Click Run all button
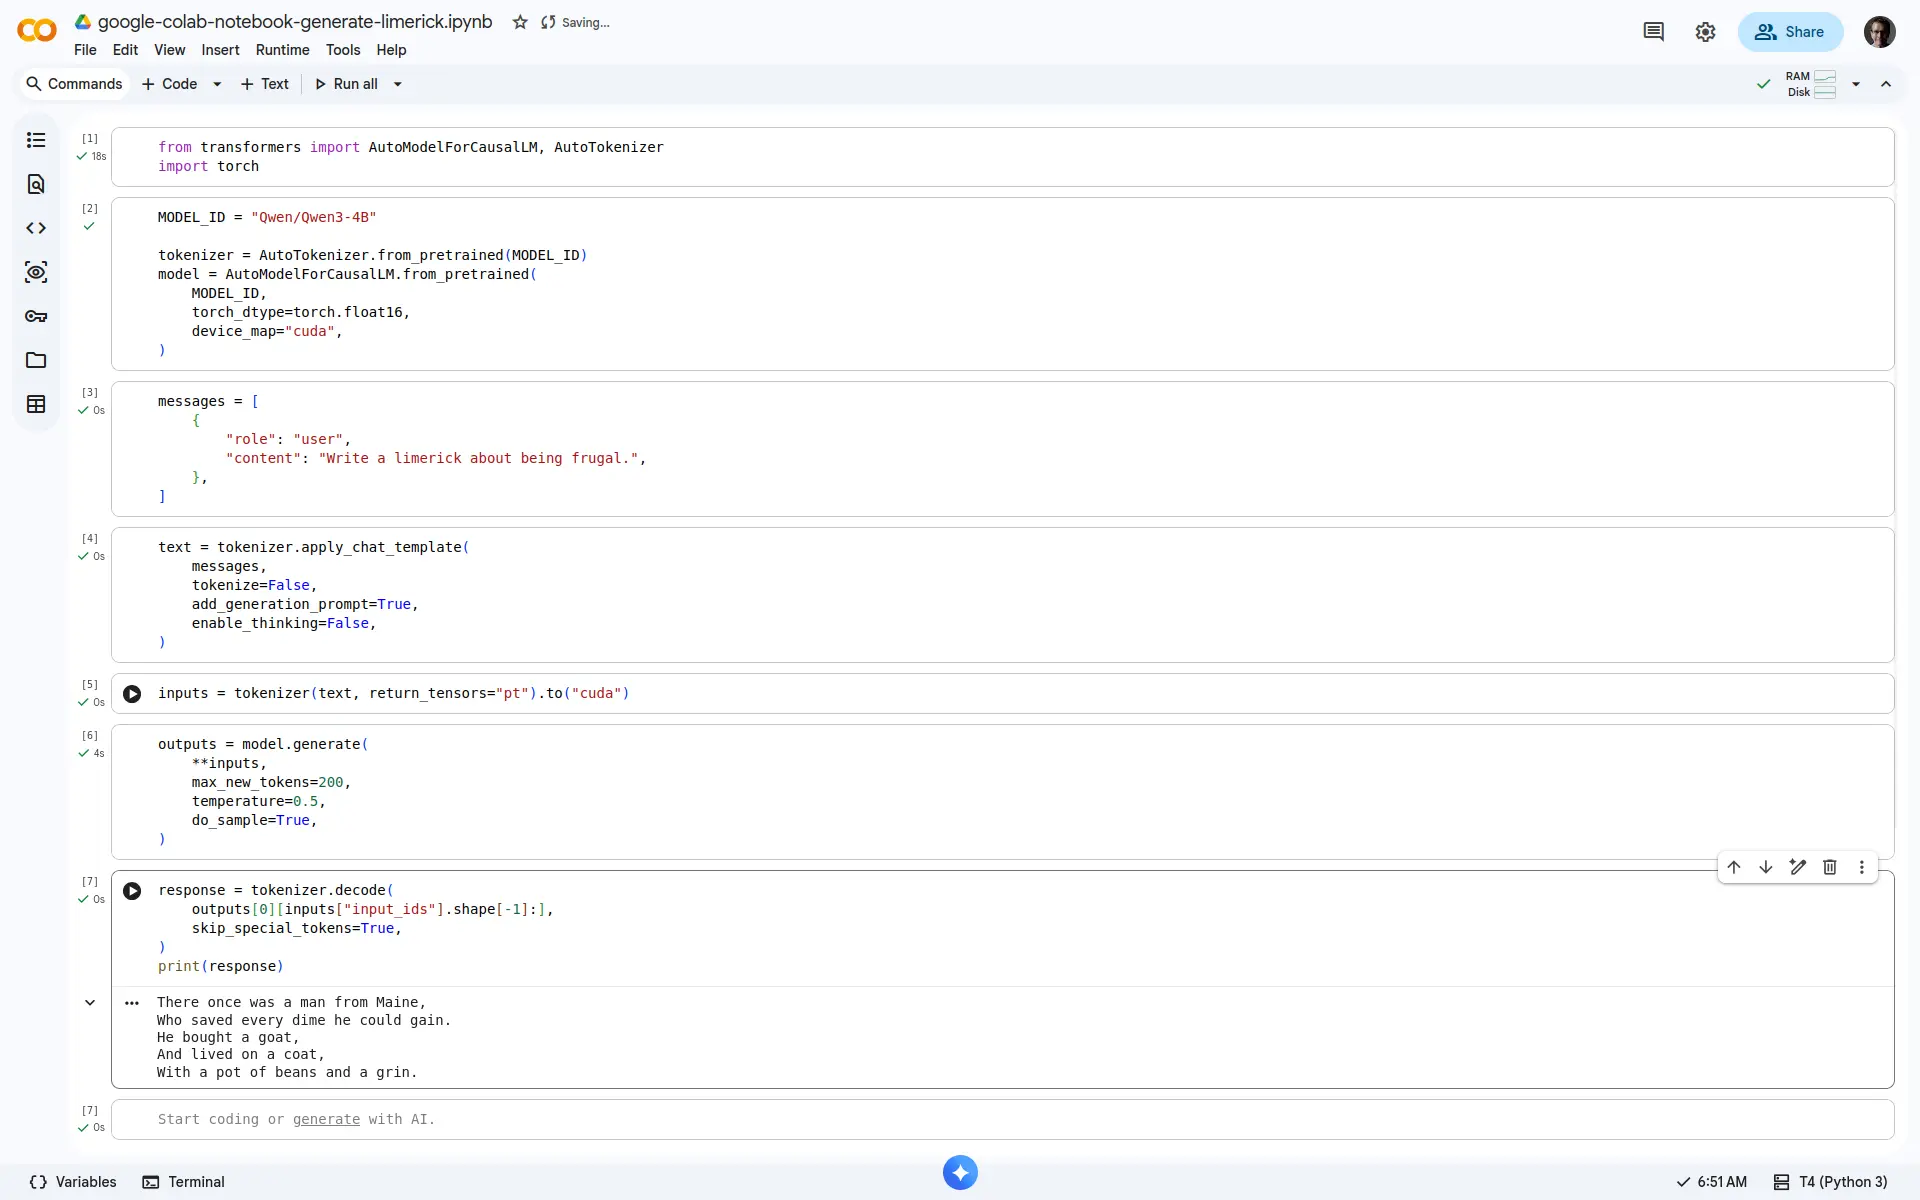This screenshot has width=1920, height=1200. click(346, 84)
